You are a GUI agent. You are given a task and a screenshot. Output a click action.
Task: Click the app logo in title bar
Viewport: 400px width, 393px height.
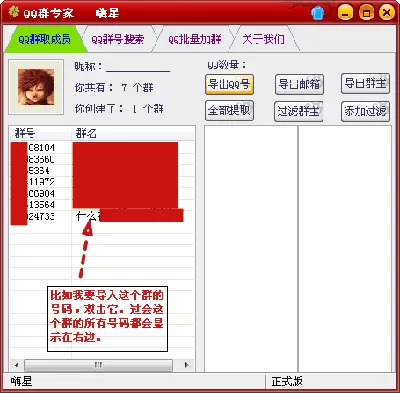click(14, 12)
